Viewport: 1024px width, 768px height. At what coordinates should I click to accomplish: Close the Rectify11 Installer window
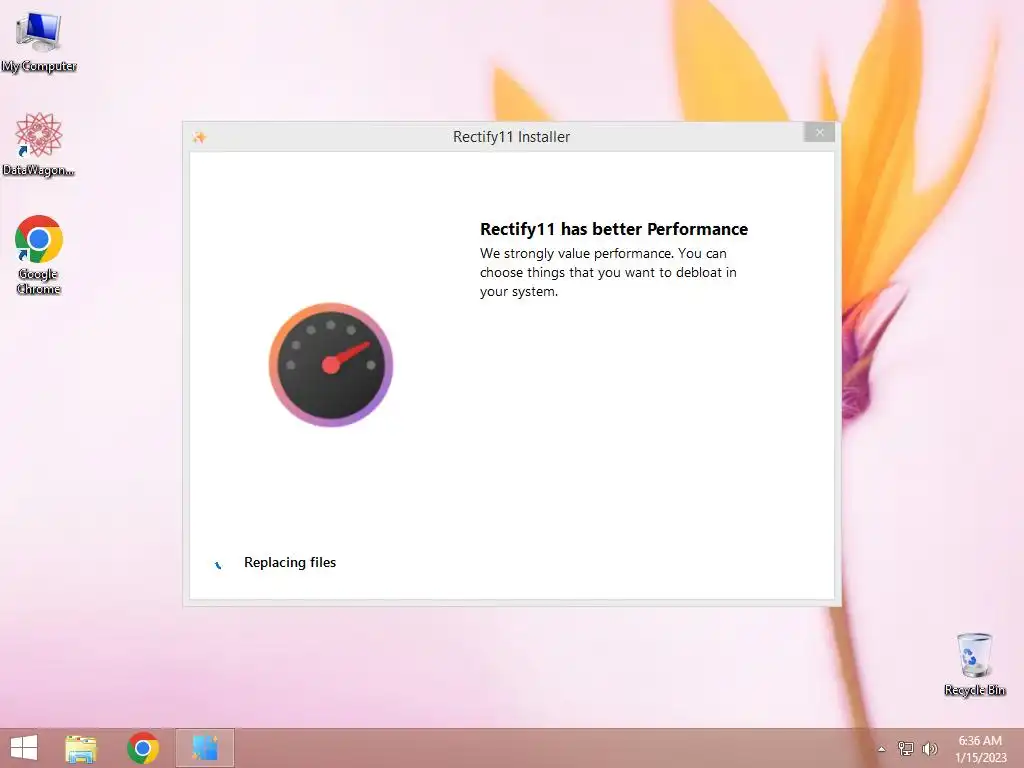tap(820, 133)
